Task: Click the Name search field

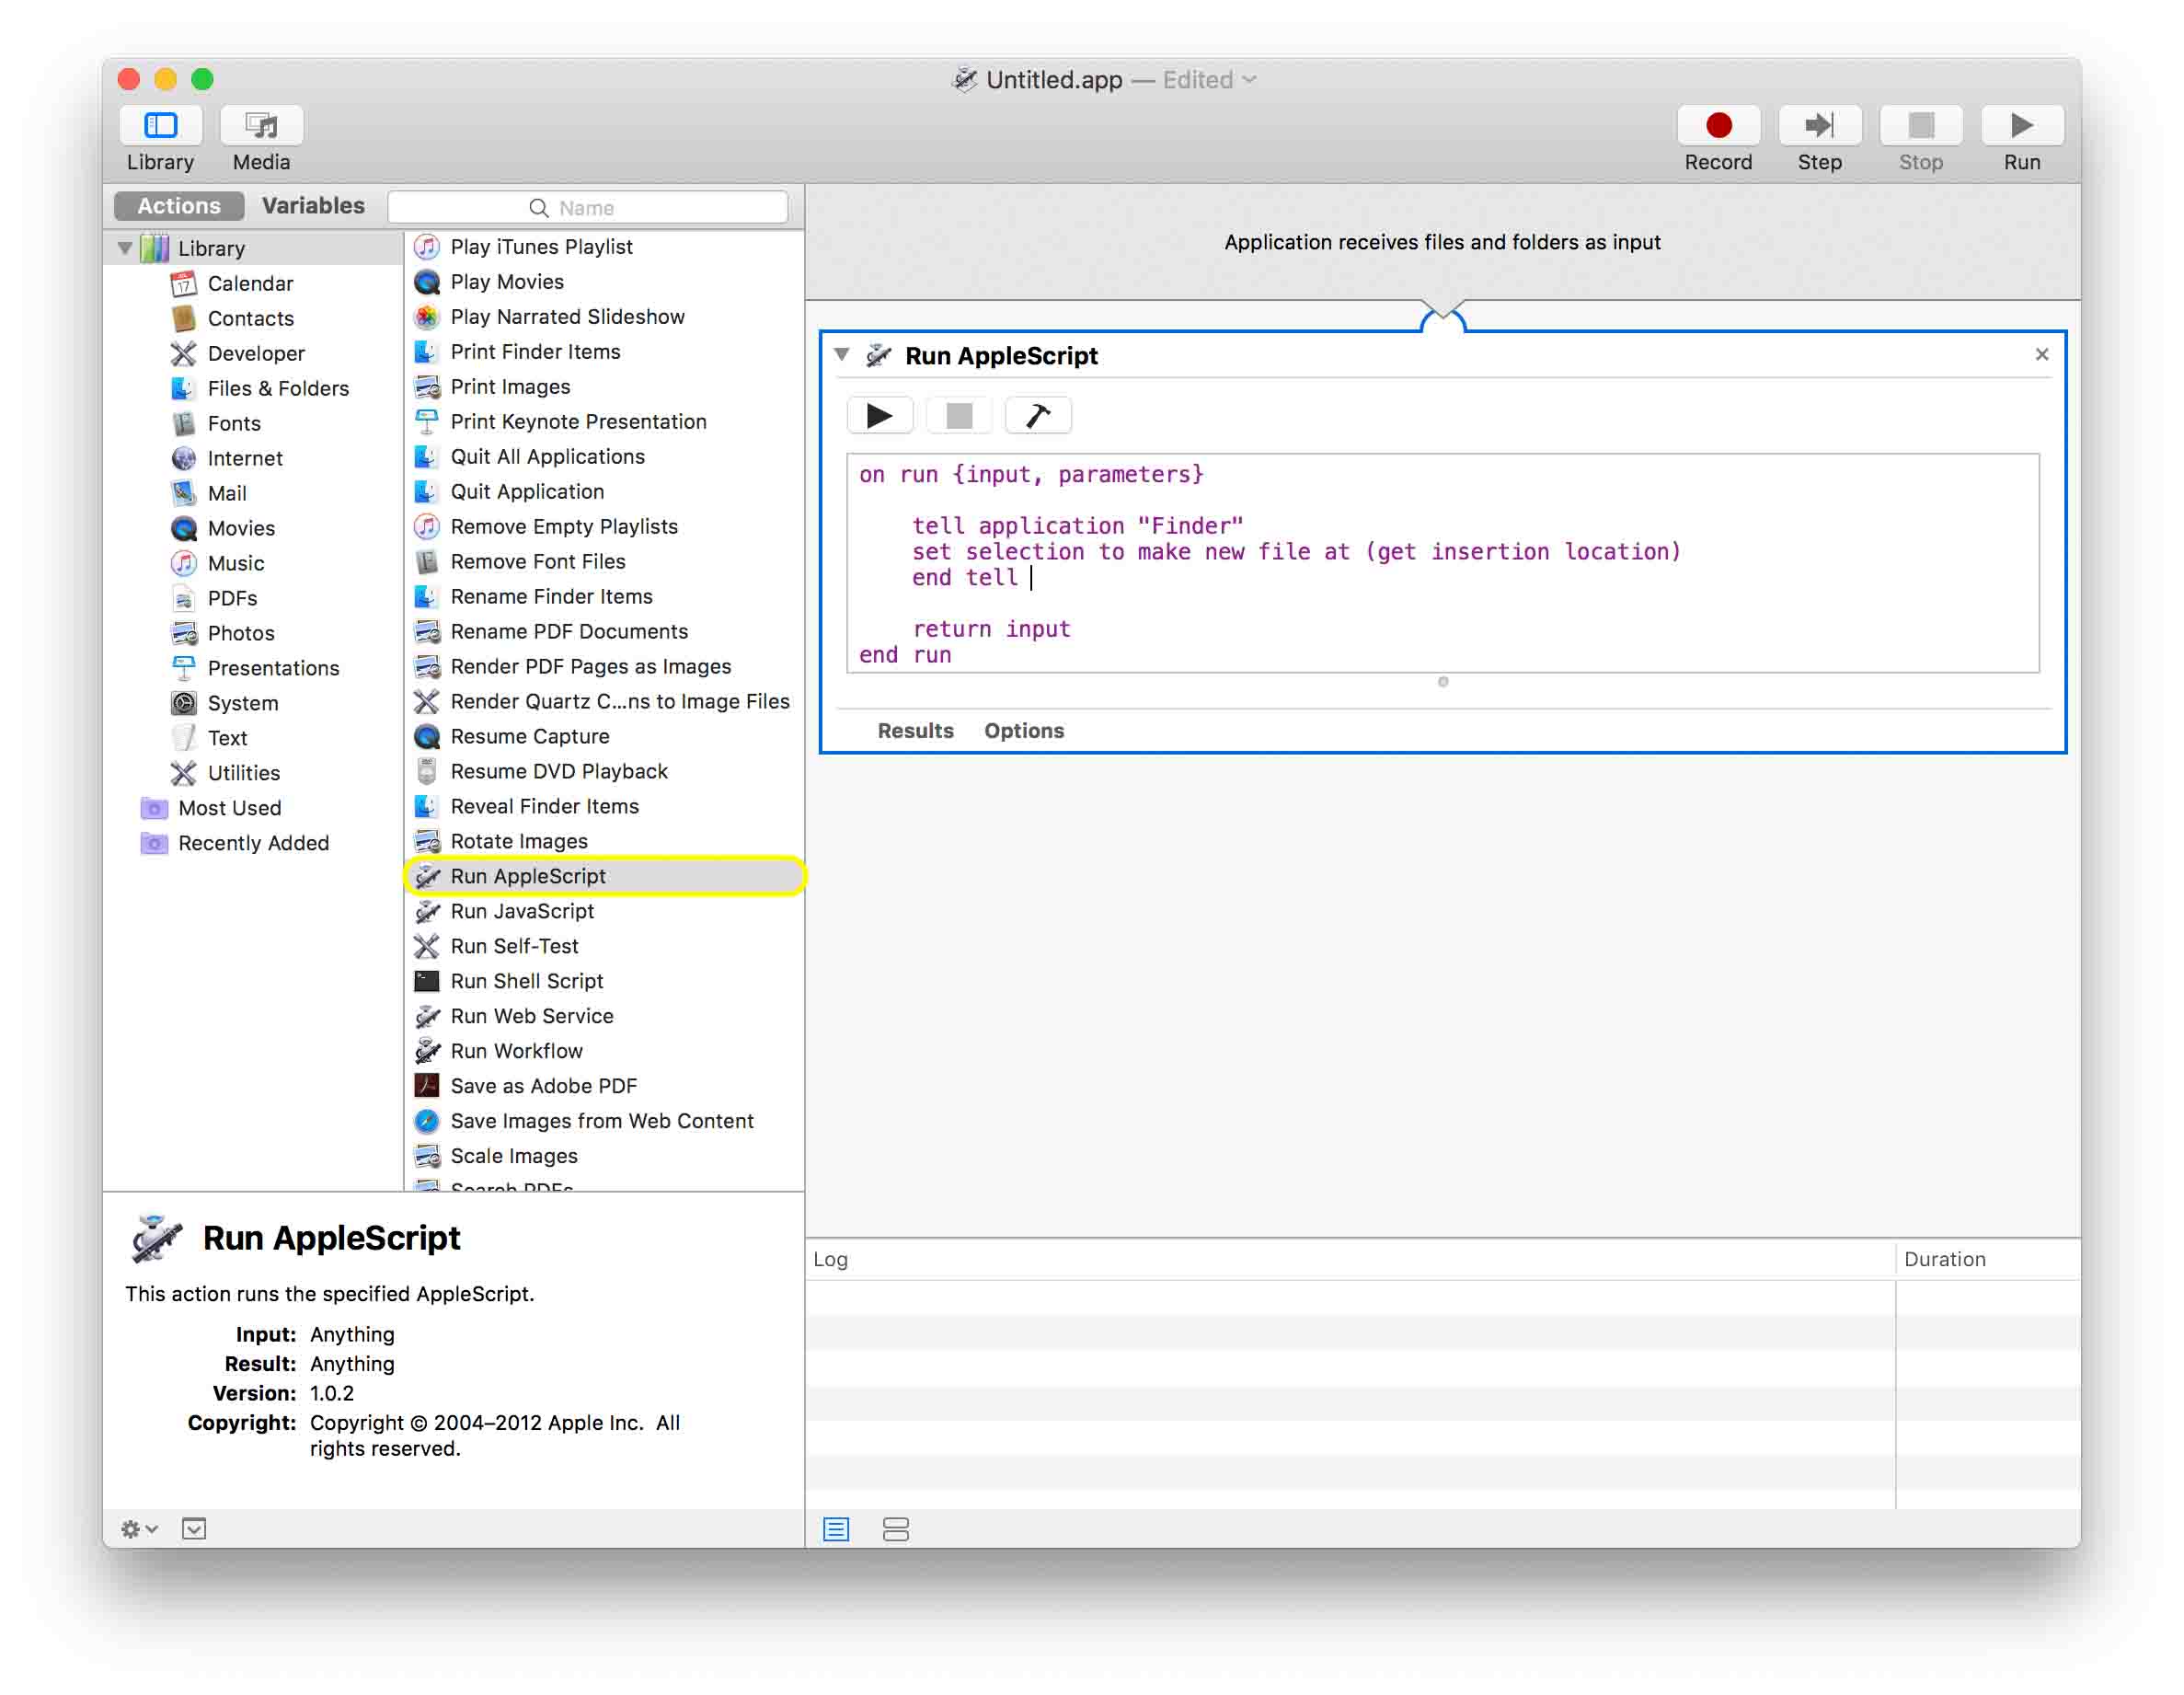Action: [x=587, y=208]
